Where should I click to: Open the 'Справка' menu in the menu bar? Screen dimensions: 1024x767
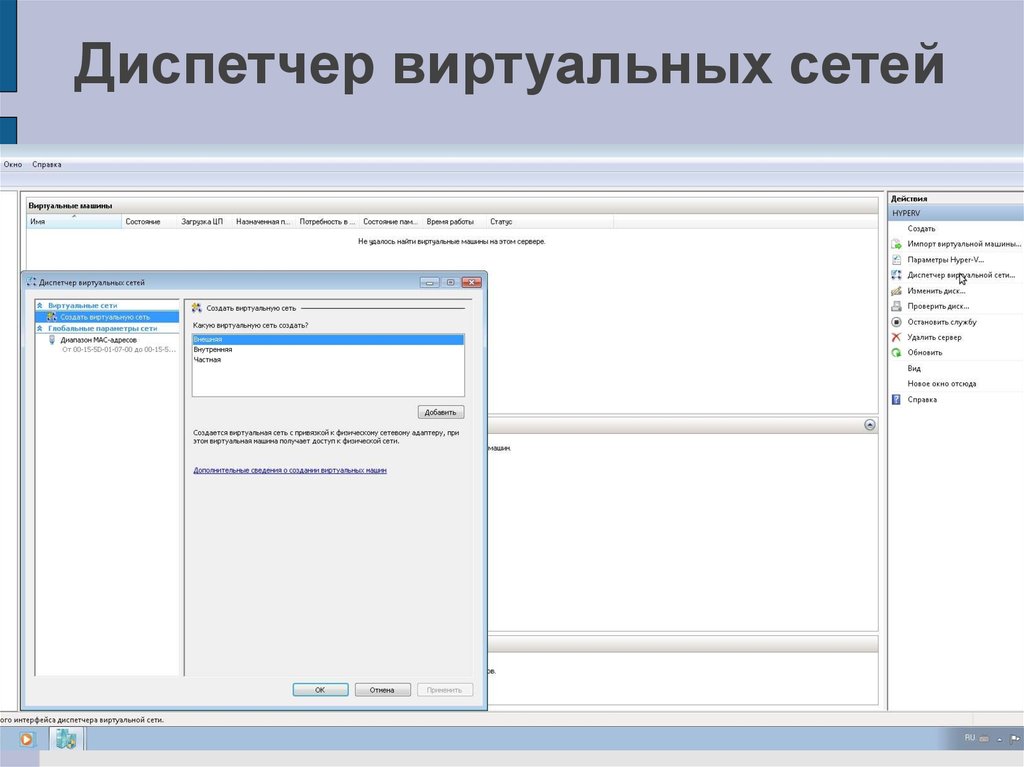(46, 165)
